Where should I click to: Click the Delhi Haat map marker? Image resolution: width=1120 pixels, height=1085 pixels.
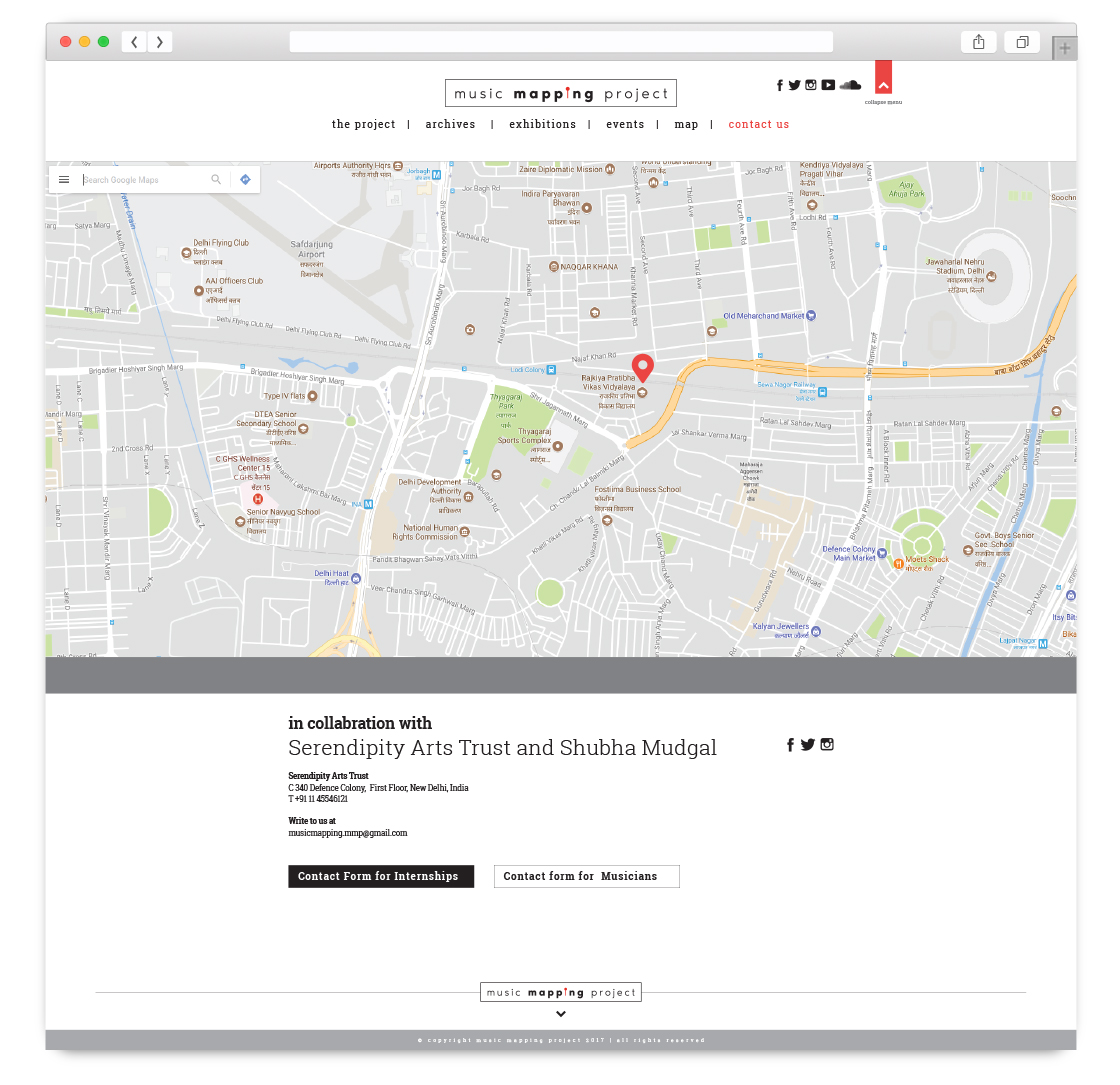click(x=356, y=578)
